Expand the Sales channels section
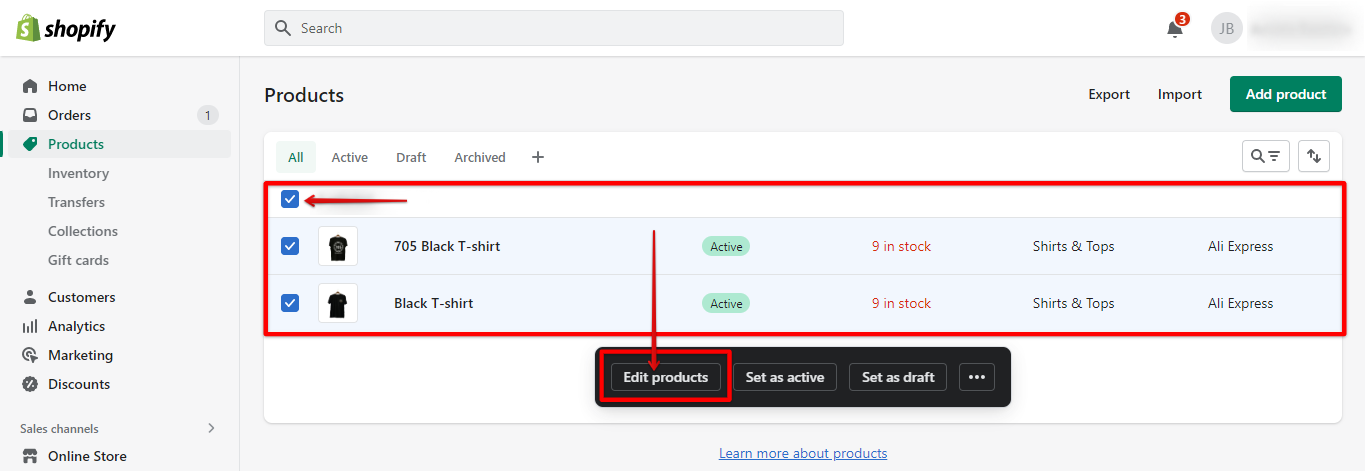The image size is (1365, 471). point(211,428)
